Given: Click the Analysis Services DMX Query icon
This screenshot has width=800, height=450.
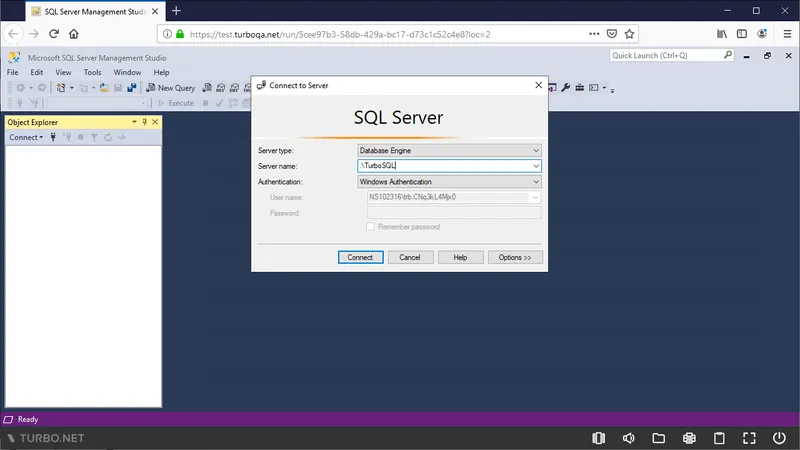Looking at the screenshot, I should pos(234,88).
